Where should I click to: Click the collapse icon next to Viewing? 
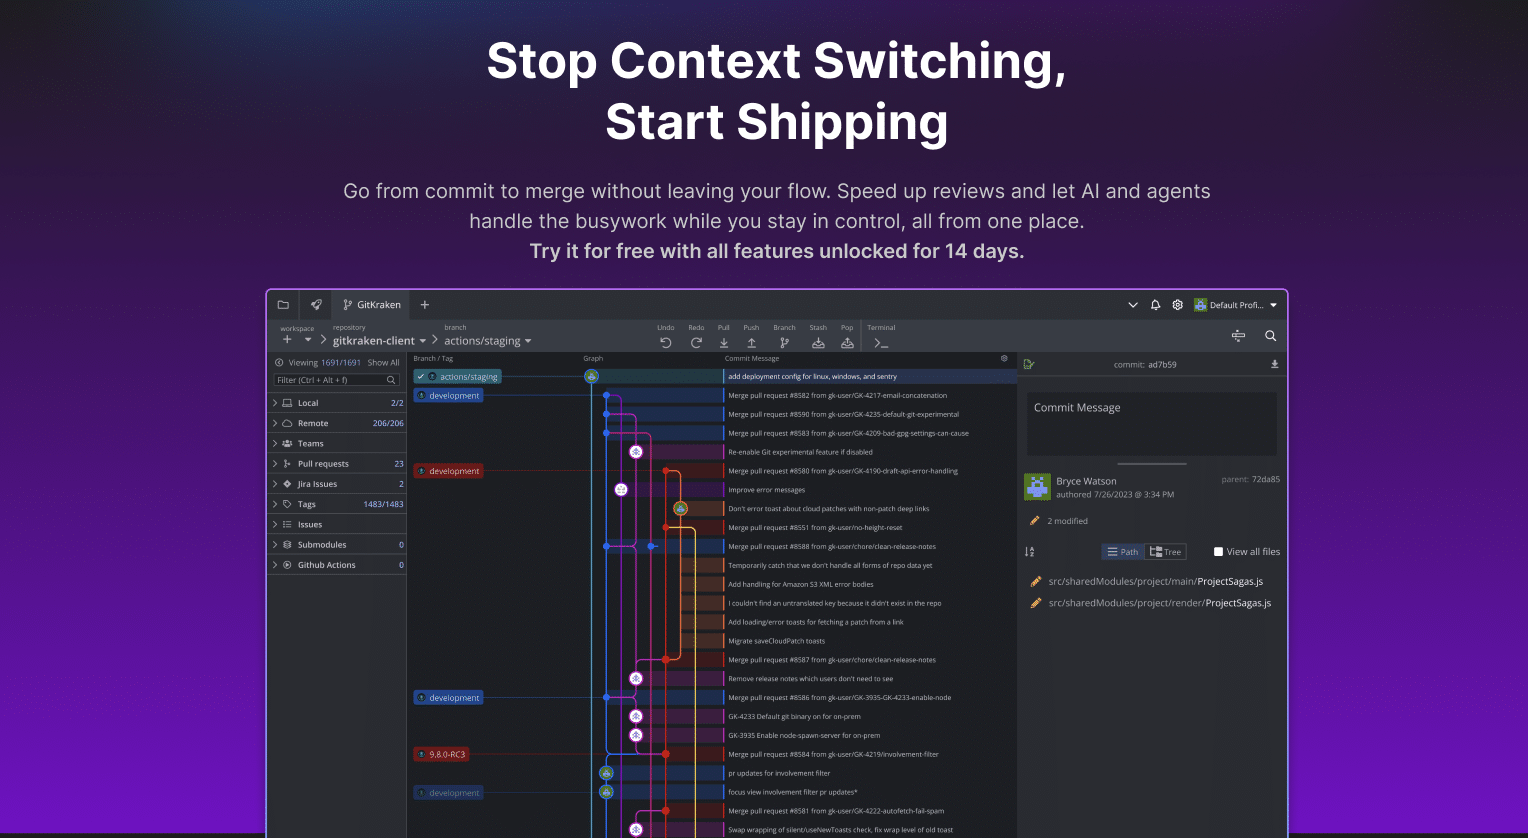point(279,363)
